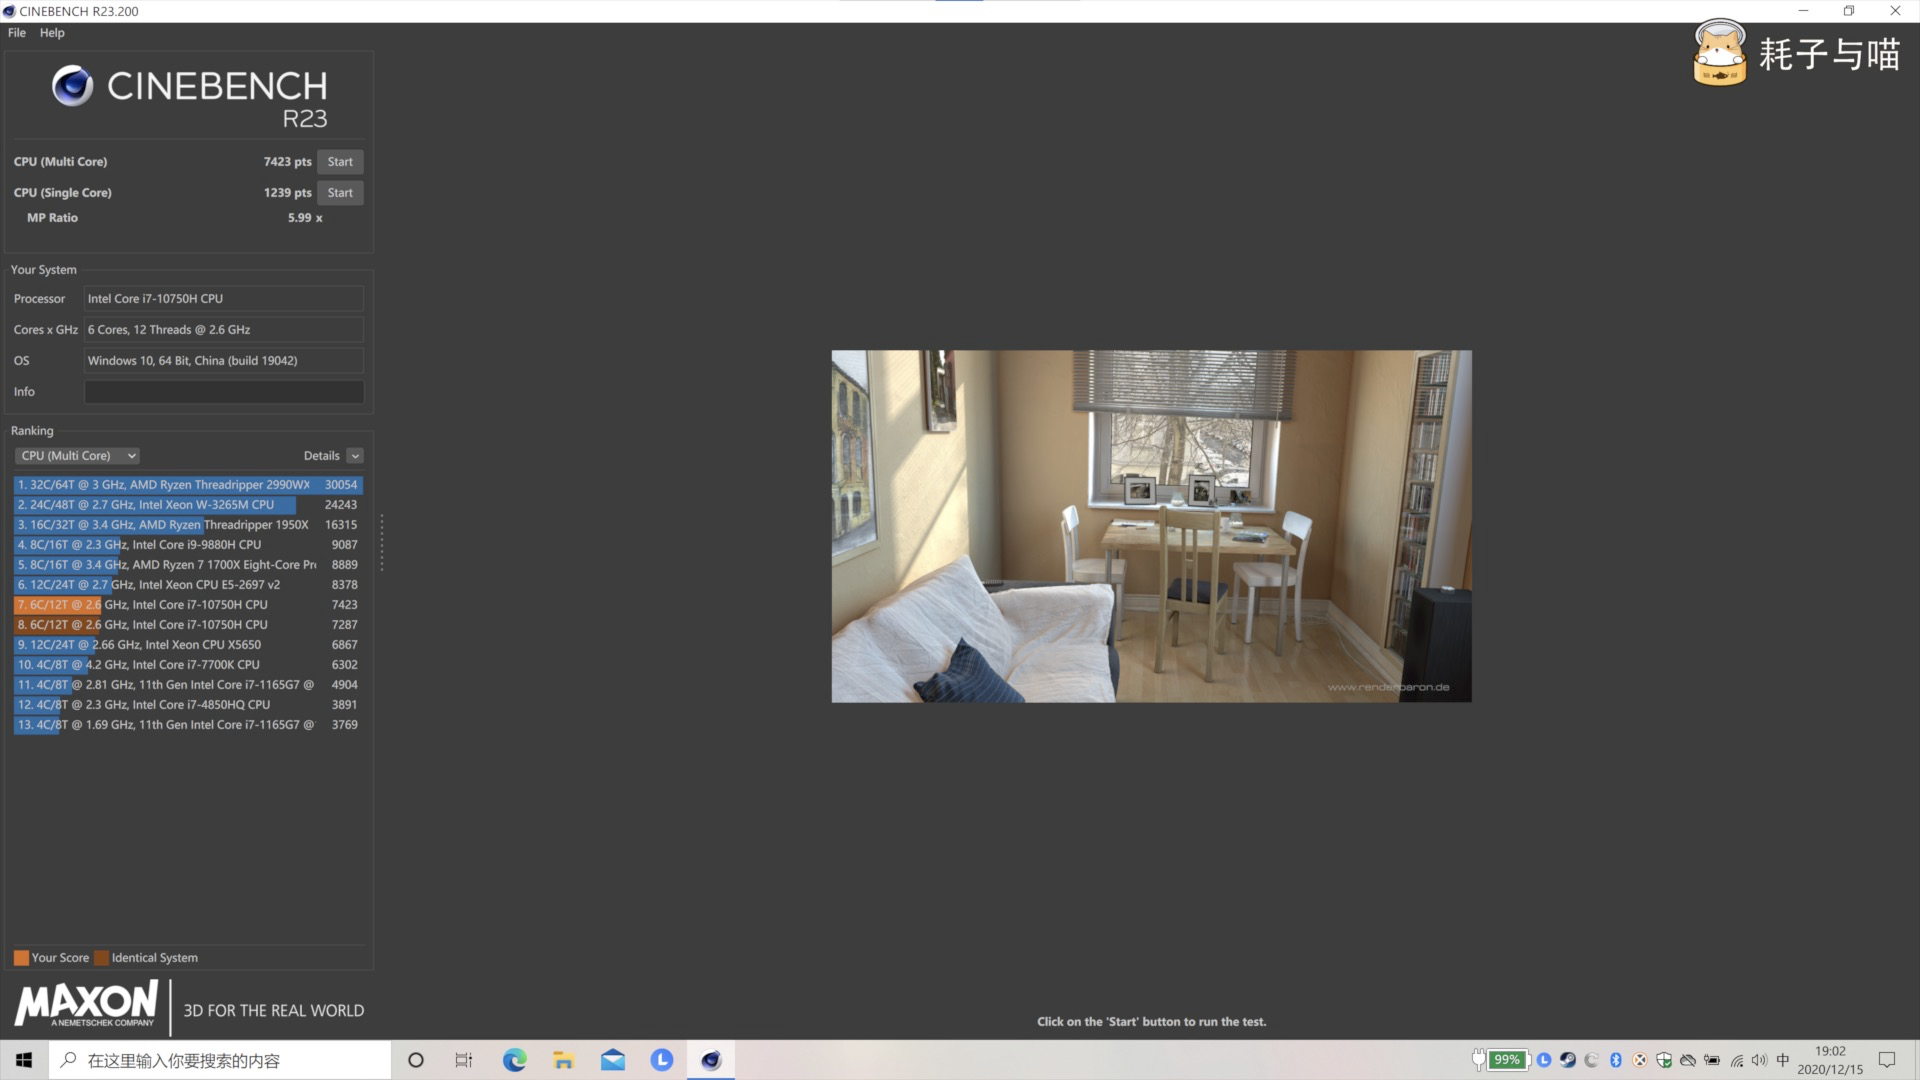Image resolution: width=1920 pixels, height=1080 pixels.
Task: Click the 99% battery indicator in tray
Action: coord(1507,1060)
